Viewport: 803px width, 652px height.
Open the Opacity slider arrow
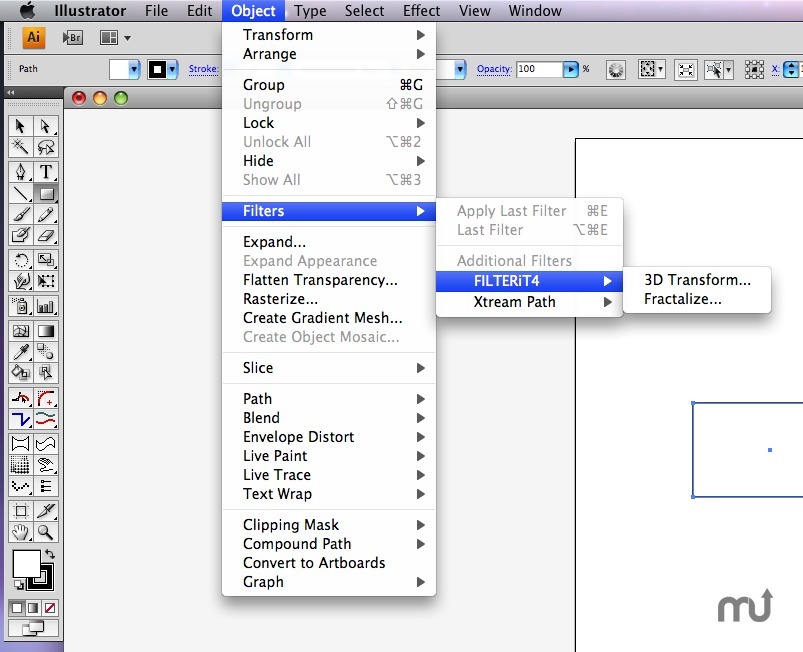[570, 69]
